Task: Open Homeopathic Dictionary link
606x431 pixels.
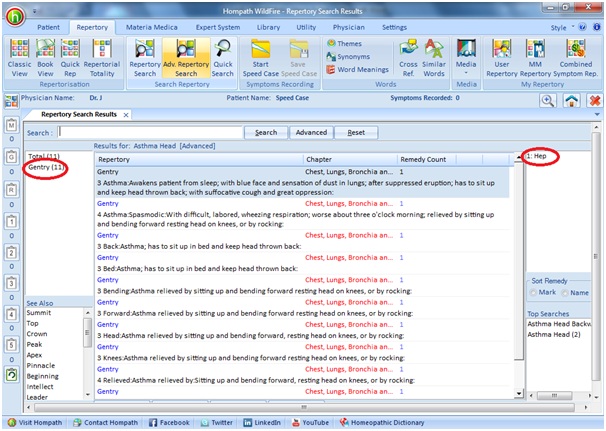Action: (382, 422)
